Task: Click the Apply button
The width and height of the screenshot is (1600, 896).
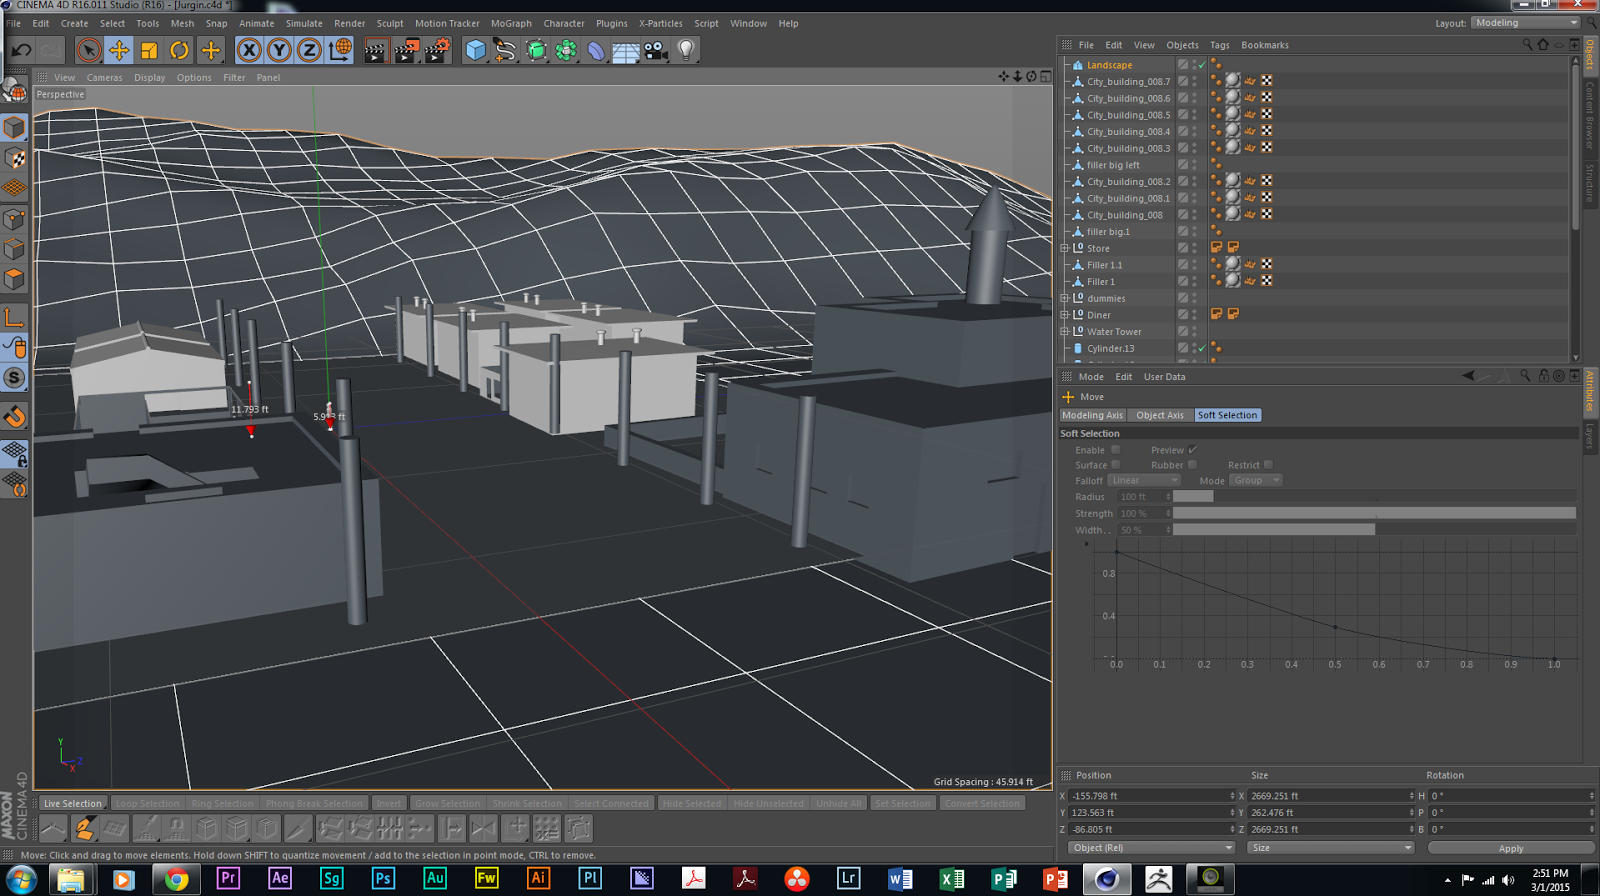Action: click(x=1510, y=848)
